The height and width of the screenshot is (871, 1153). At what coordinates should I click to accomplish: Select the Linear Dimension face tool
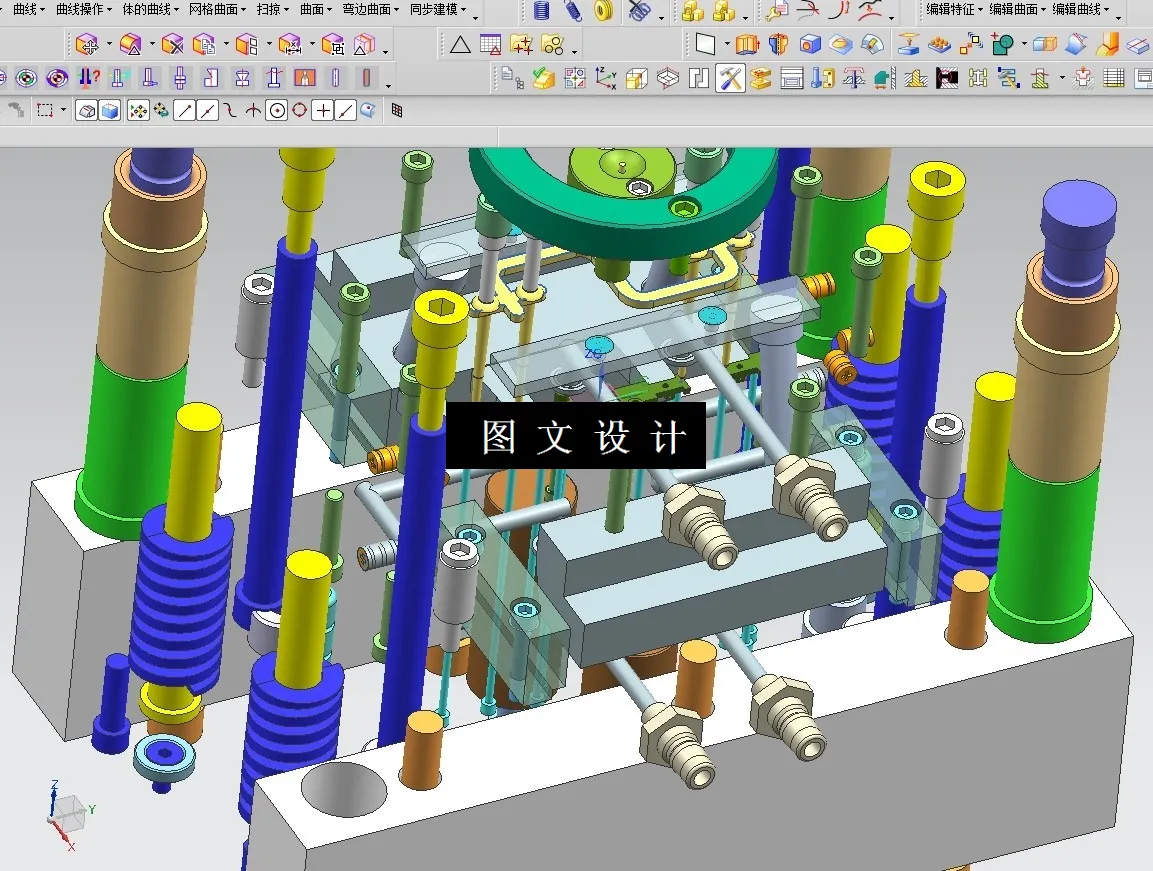(290, 46)
